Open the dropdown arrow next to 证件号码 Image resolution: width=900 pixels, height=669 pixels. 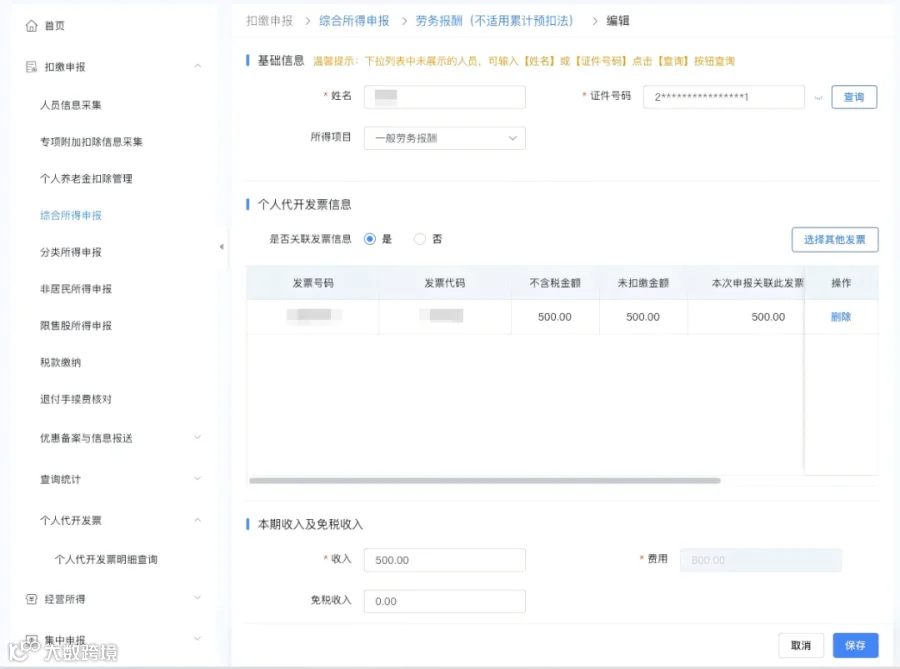click(818, 98)
